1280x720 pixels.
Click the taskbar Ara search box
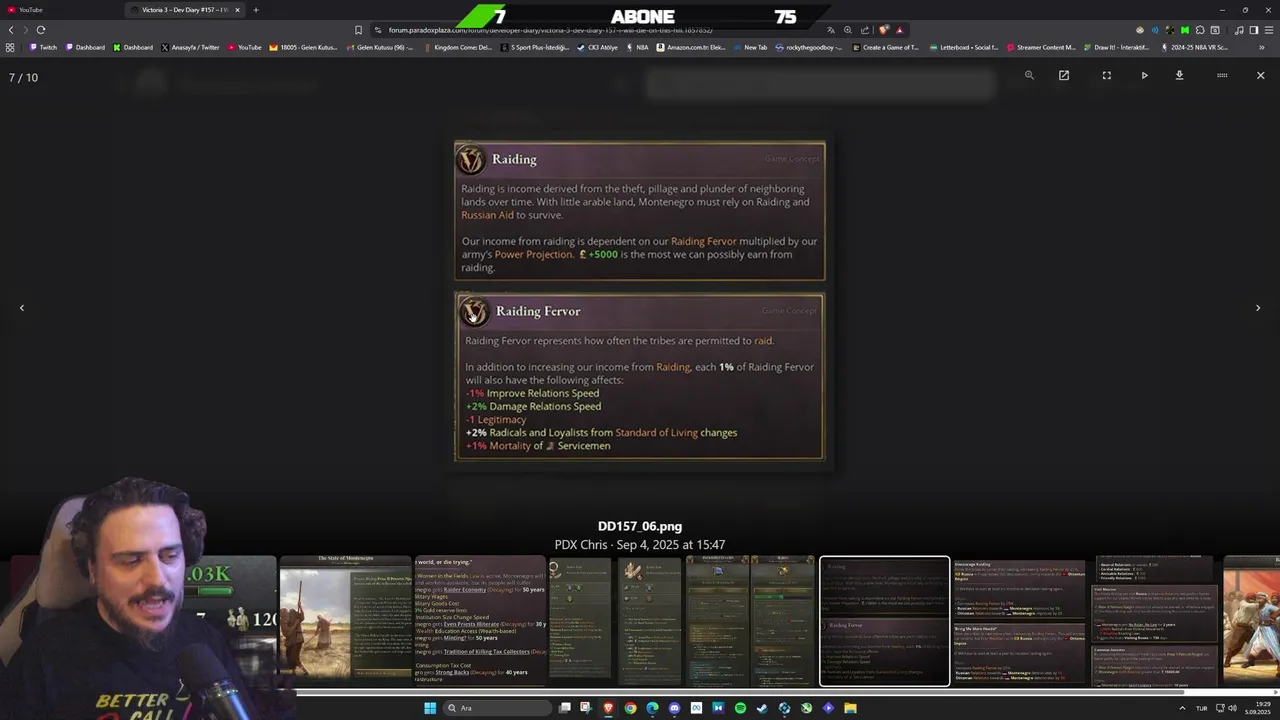tap(495, 708)
